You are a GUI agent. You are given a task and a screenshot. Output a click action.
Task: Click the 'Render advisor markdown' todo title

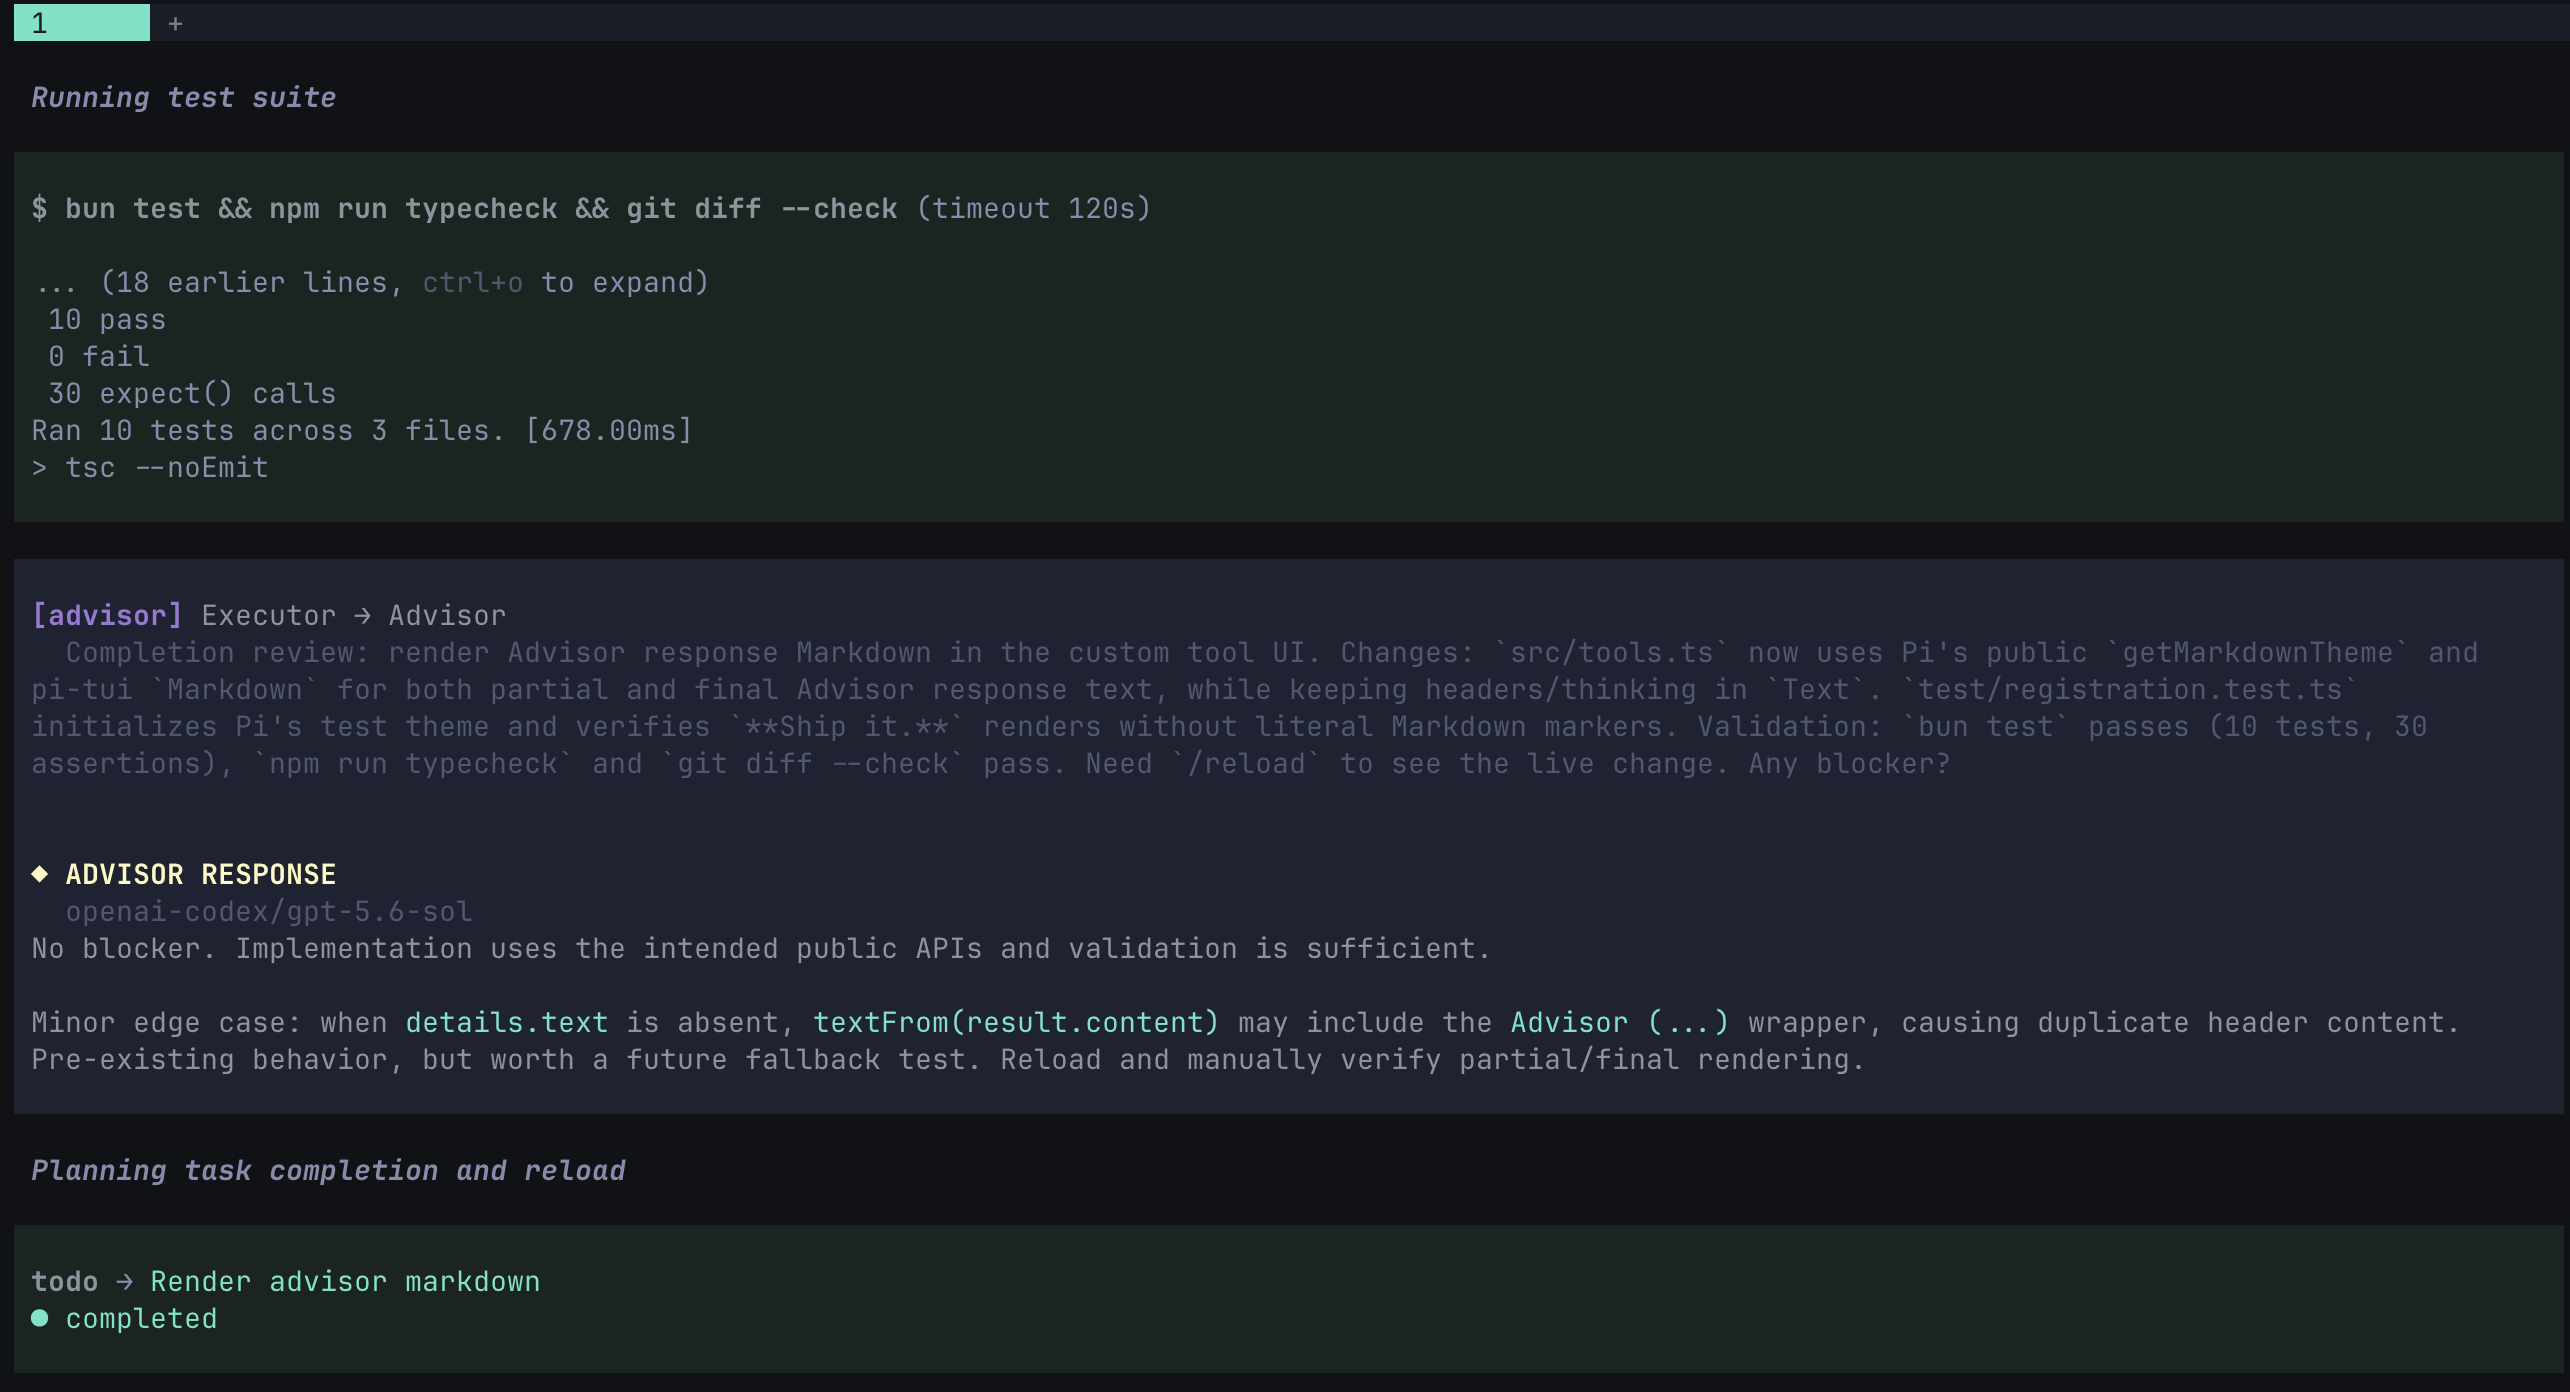pyautogui.click(x=345, y=1281)
